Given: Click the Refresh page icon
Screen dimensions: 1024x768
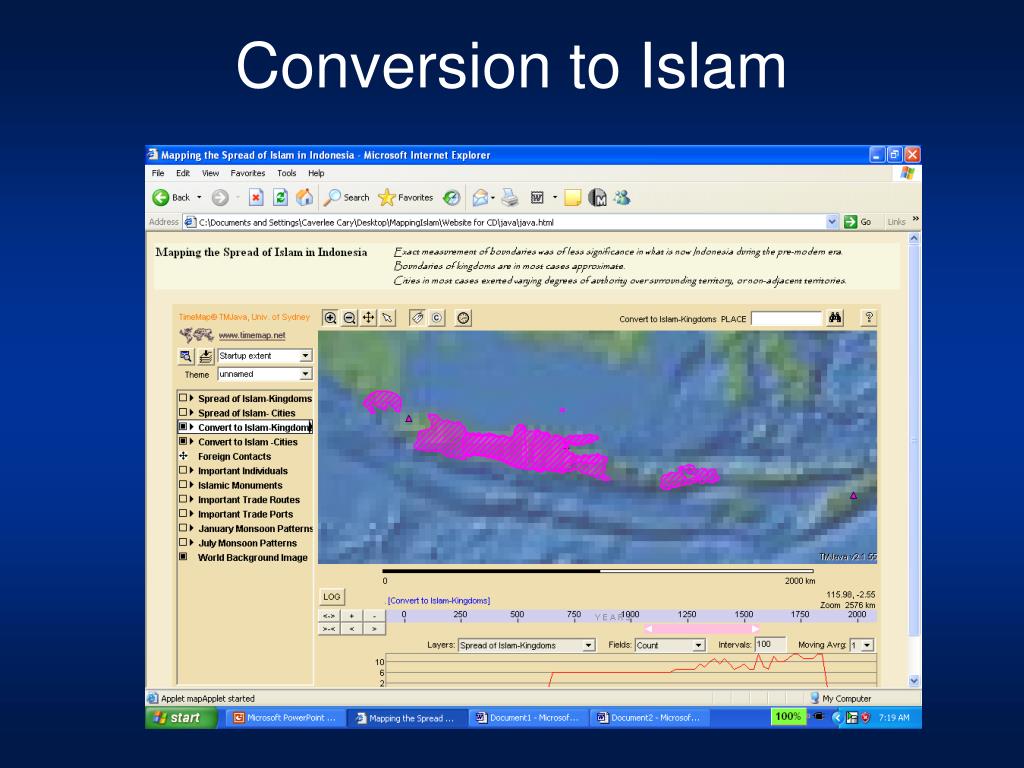Looking at the screenshot, I should (x=281, y=197).
